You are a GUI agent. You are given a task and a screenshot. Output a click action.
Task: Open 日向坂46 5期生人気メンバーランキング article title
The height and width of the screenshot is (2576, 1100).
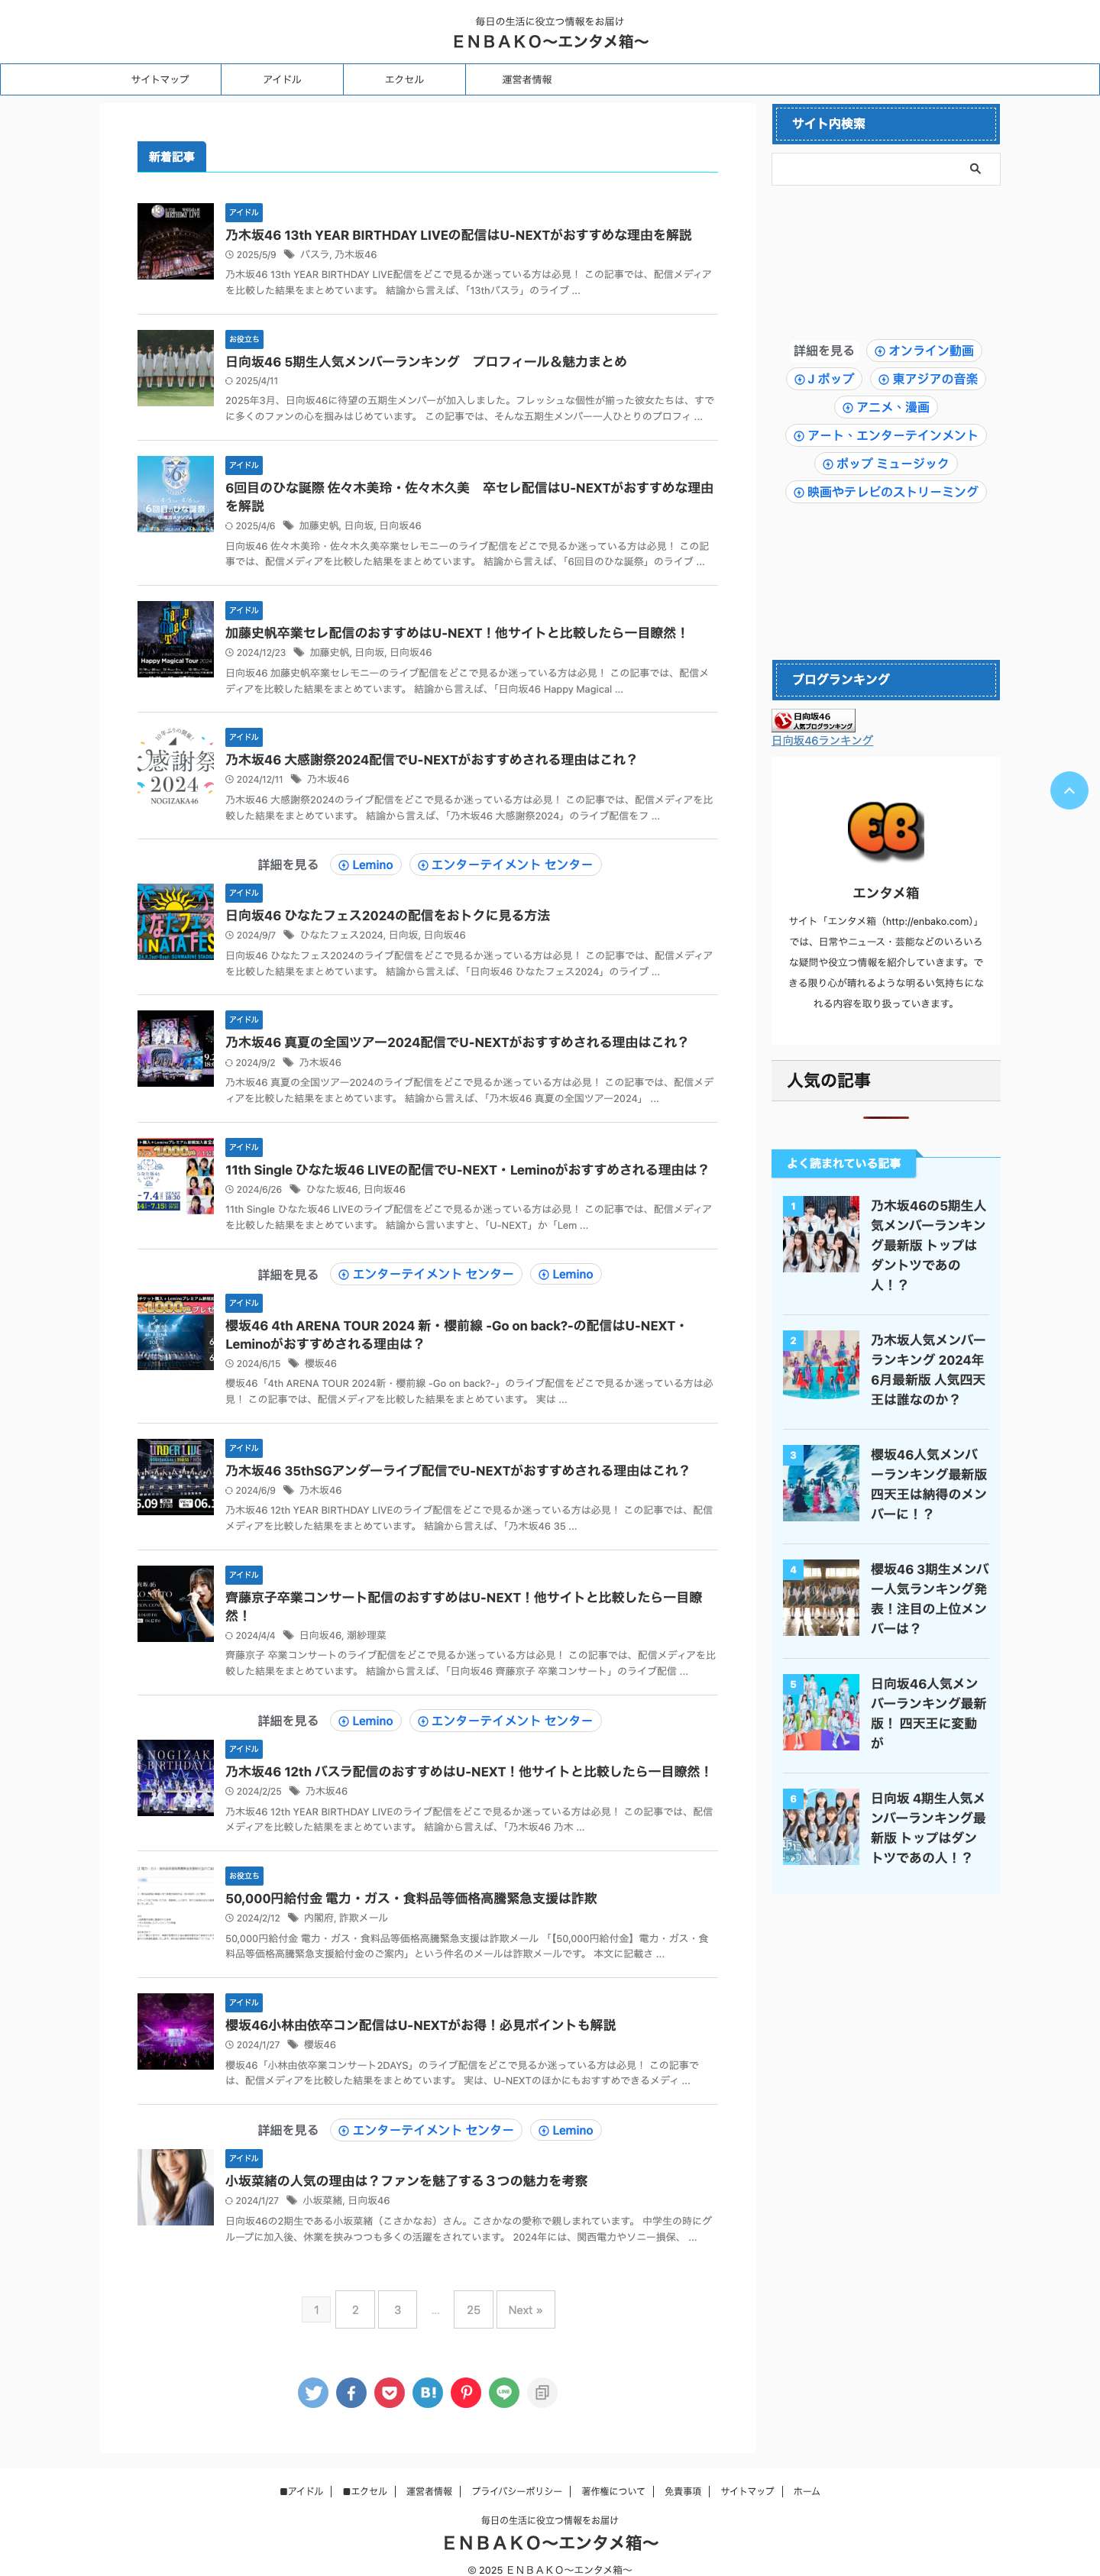coord(426,361)
